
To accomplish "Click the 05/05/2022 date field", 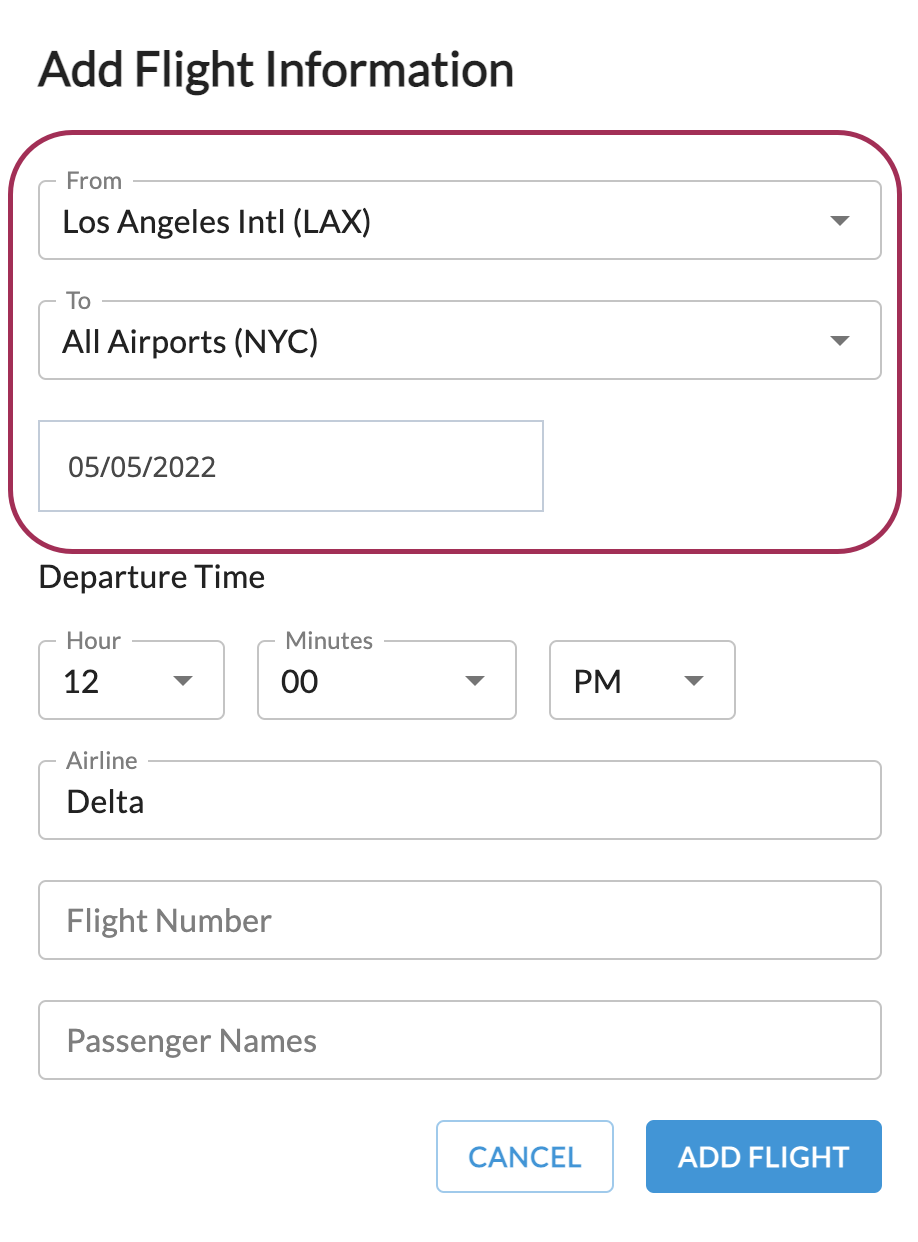I will click(291, 466).
